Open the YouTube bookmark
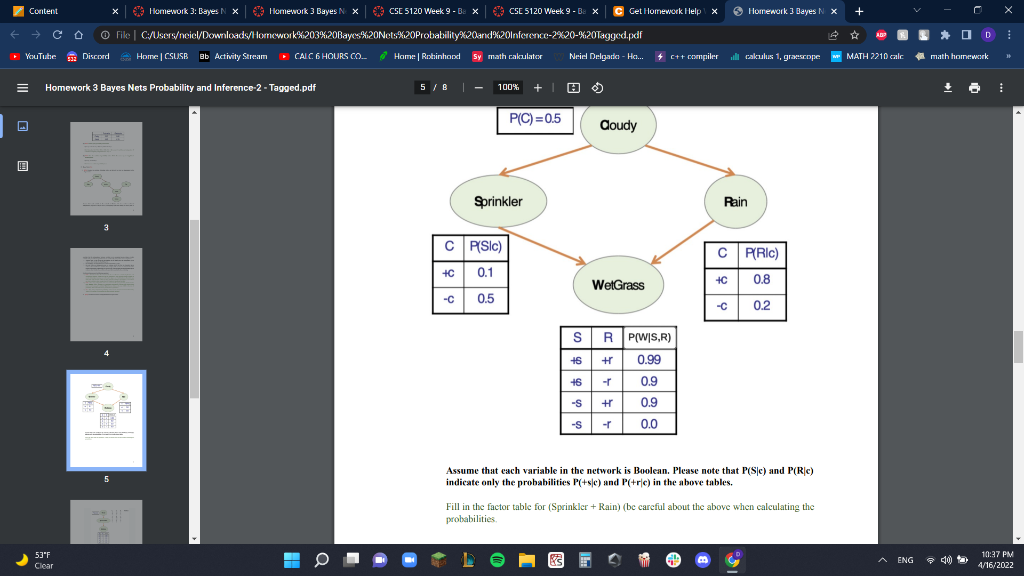Image resolution: width=1024 pixels, height=576 pixels. click(33, 56)
